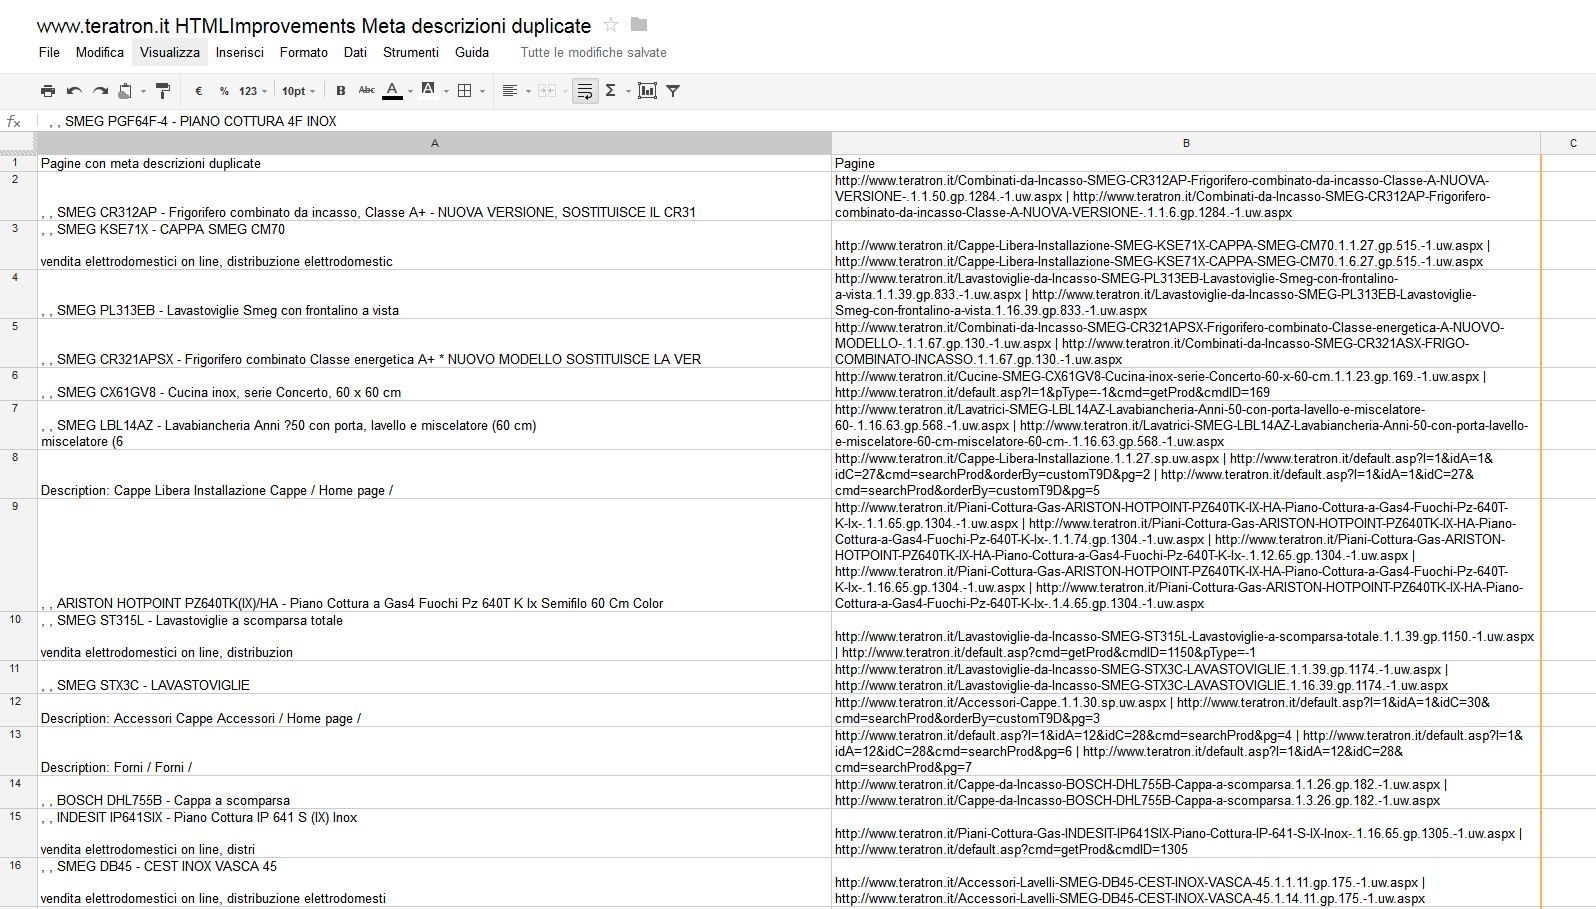Expand the borders dropdown arrow

(x=483, y=91)
